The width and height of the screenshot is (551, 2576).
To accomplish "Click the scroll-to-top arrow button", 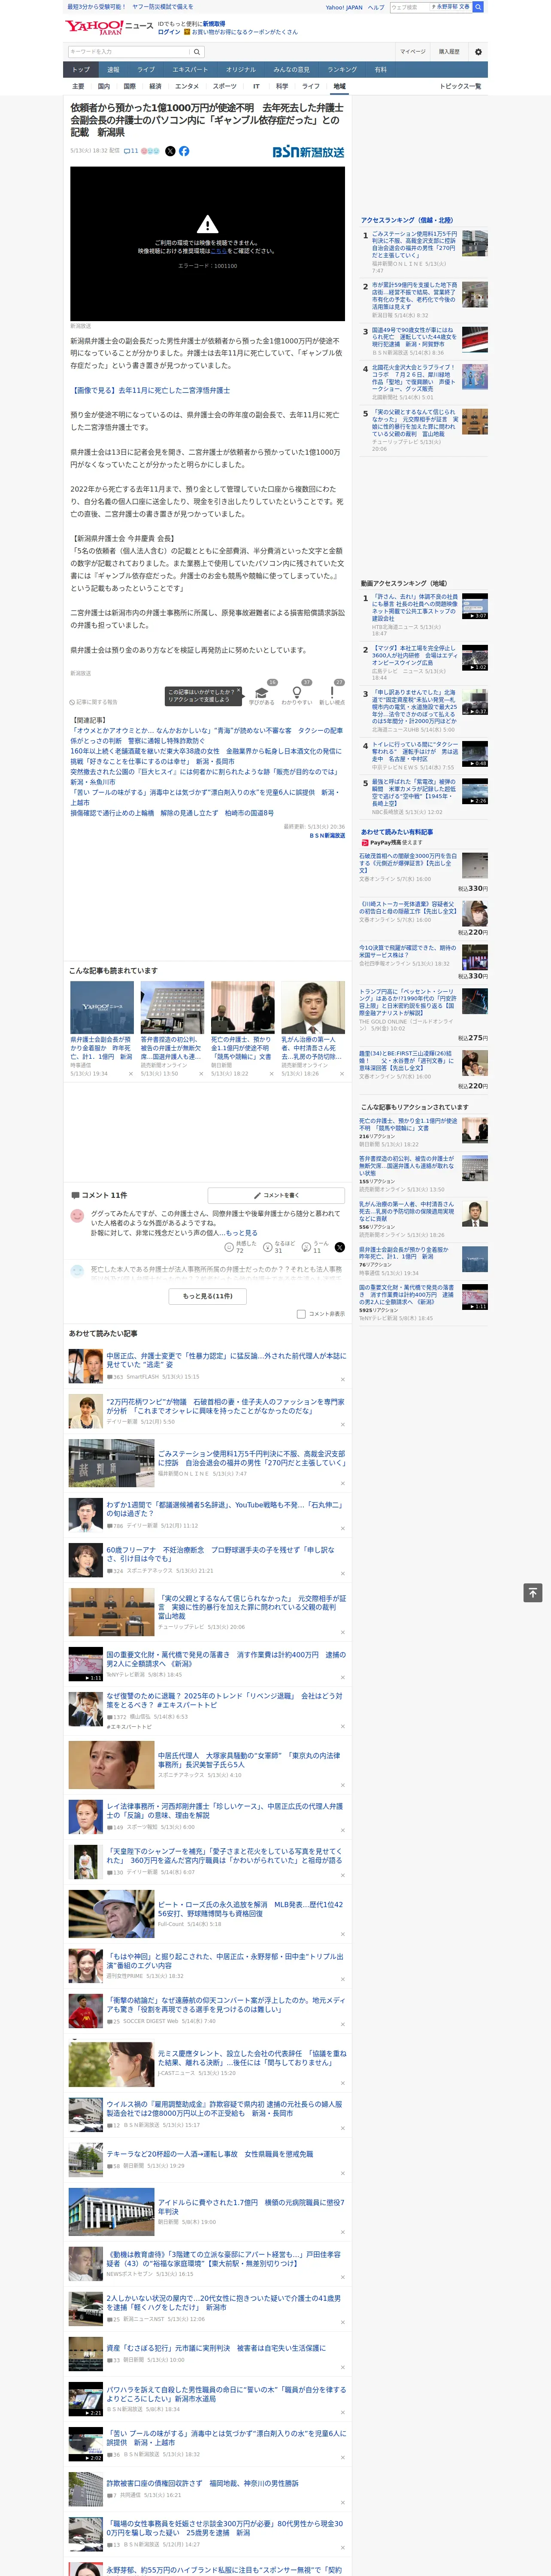I will (533, 1593).
